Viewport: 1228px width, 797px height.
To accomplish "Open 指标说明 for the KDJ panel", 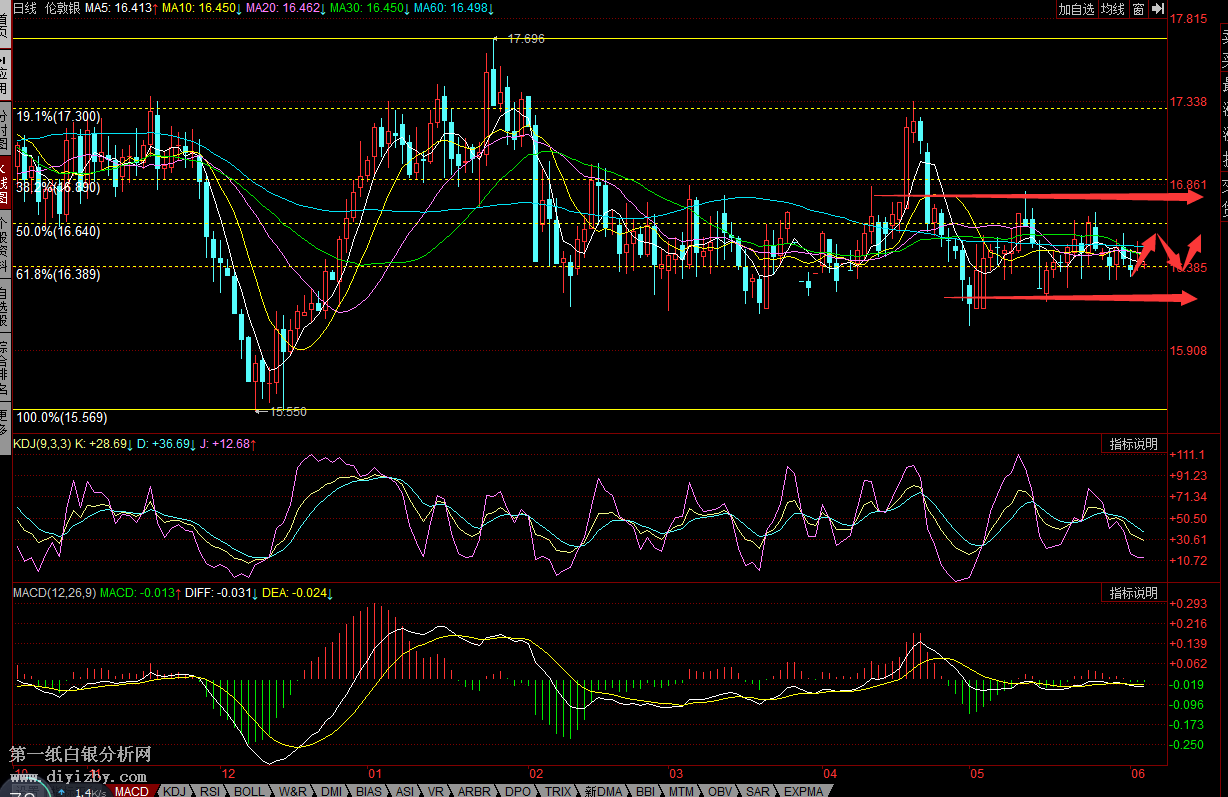I will point(1133,444).
